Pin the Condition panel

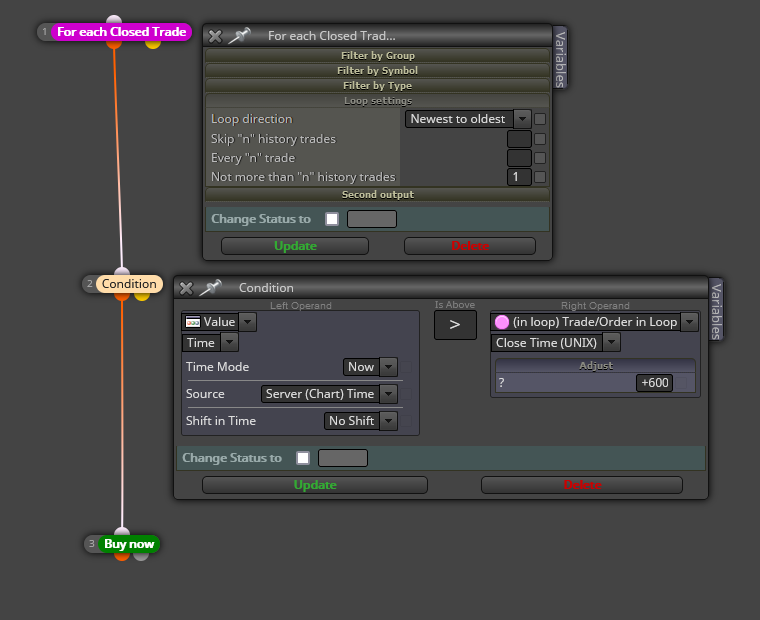point(210,287)
